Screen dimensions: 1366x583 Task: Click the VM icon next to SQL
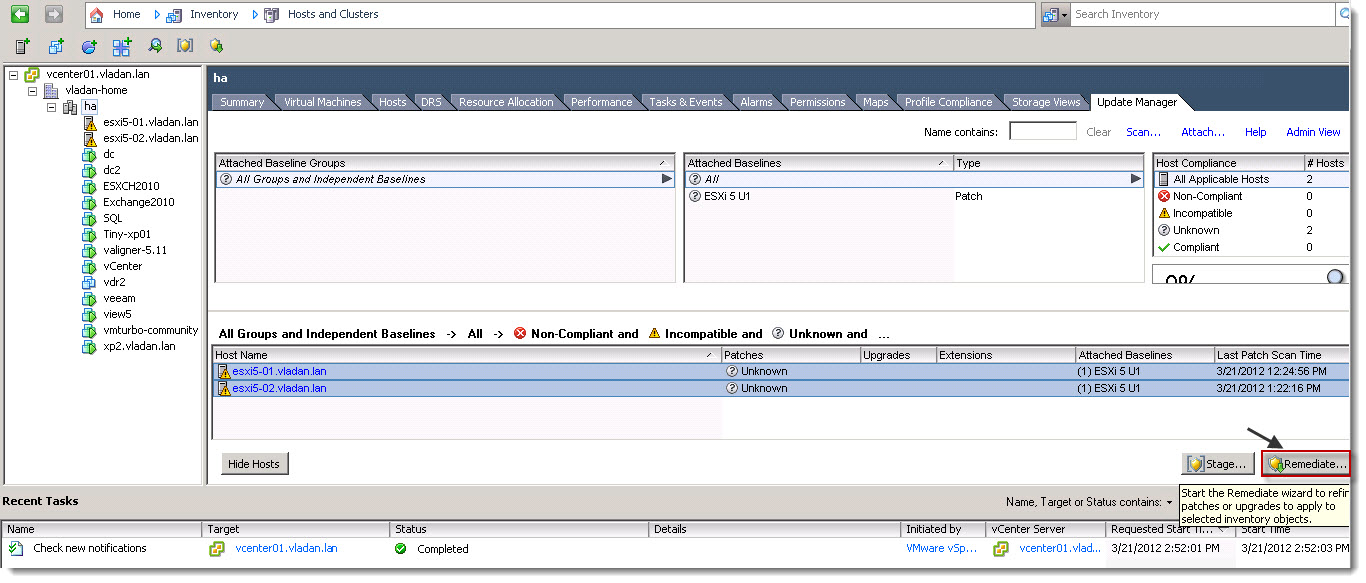pyautogui.click(x=90, y=219)
